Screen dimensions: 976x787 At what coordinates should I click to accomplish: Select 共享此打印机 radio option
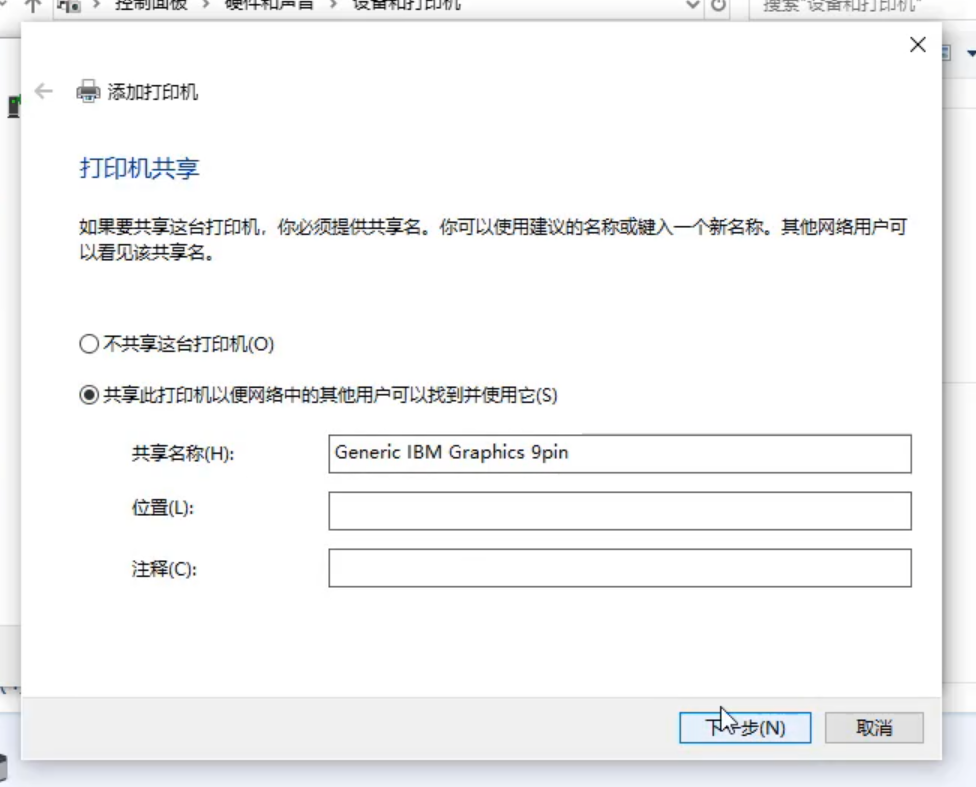89,396
